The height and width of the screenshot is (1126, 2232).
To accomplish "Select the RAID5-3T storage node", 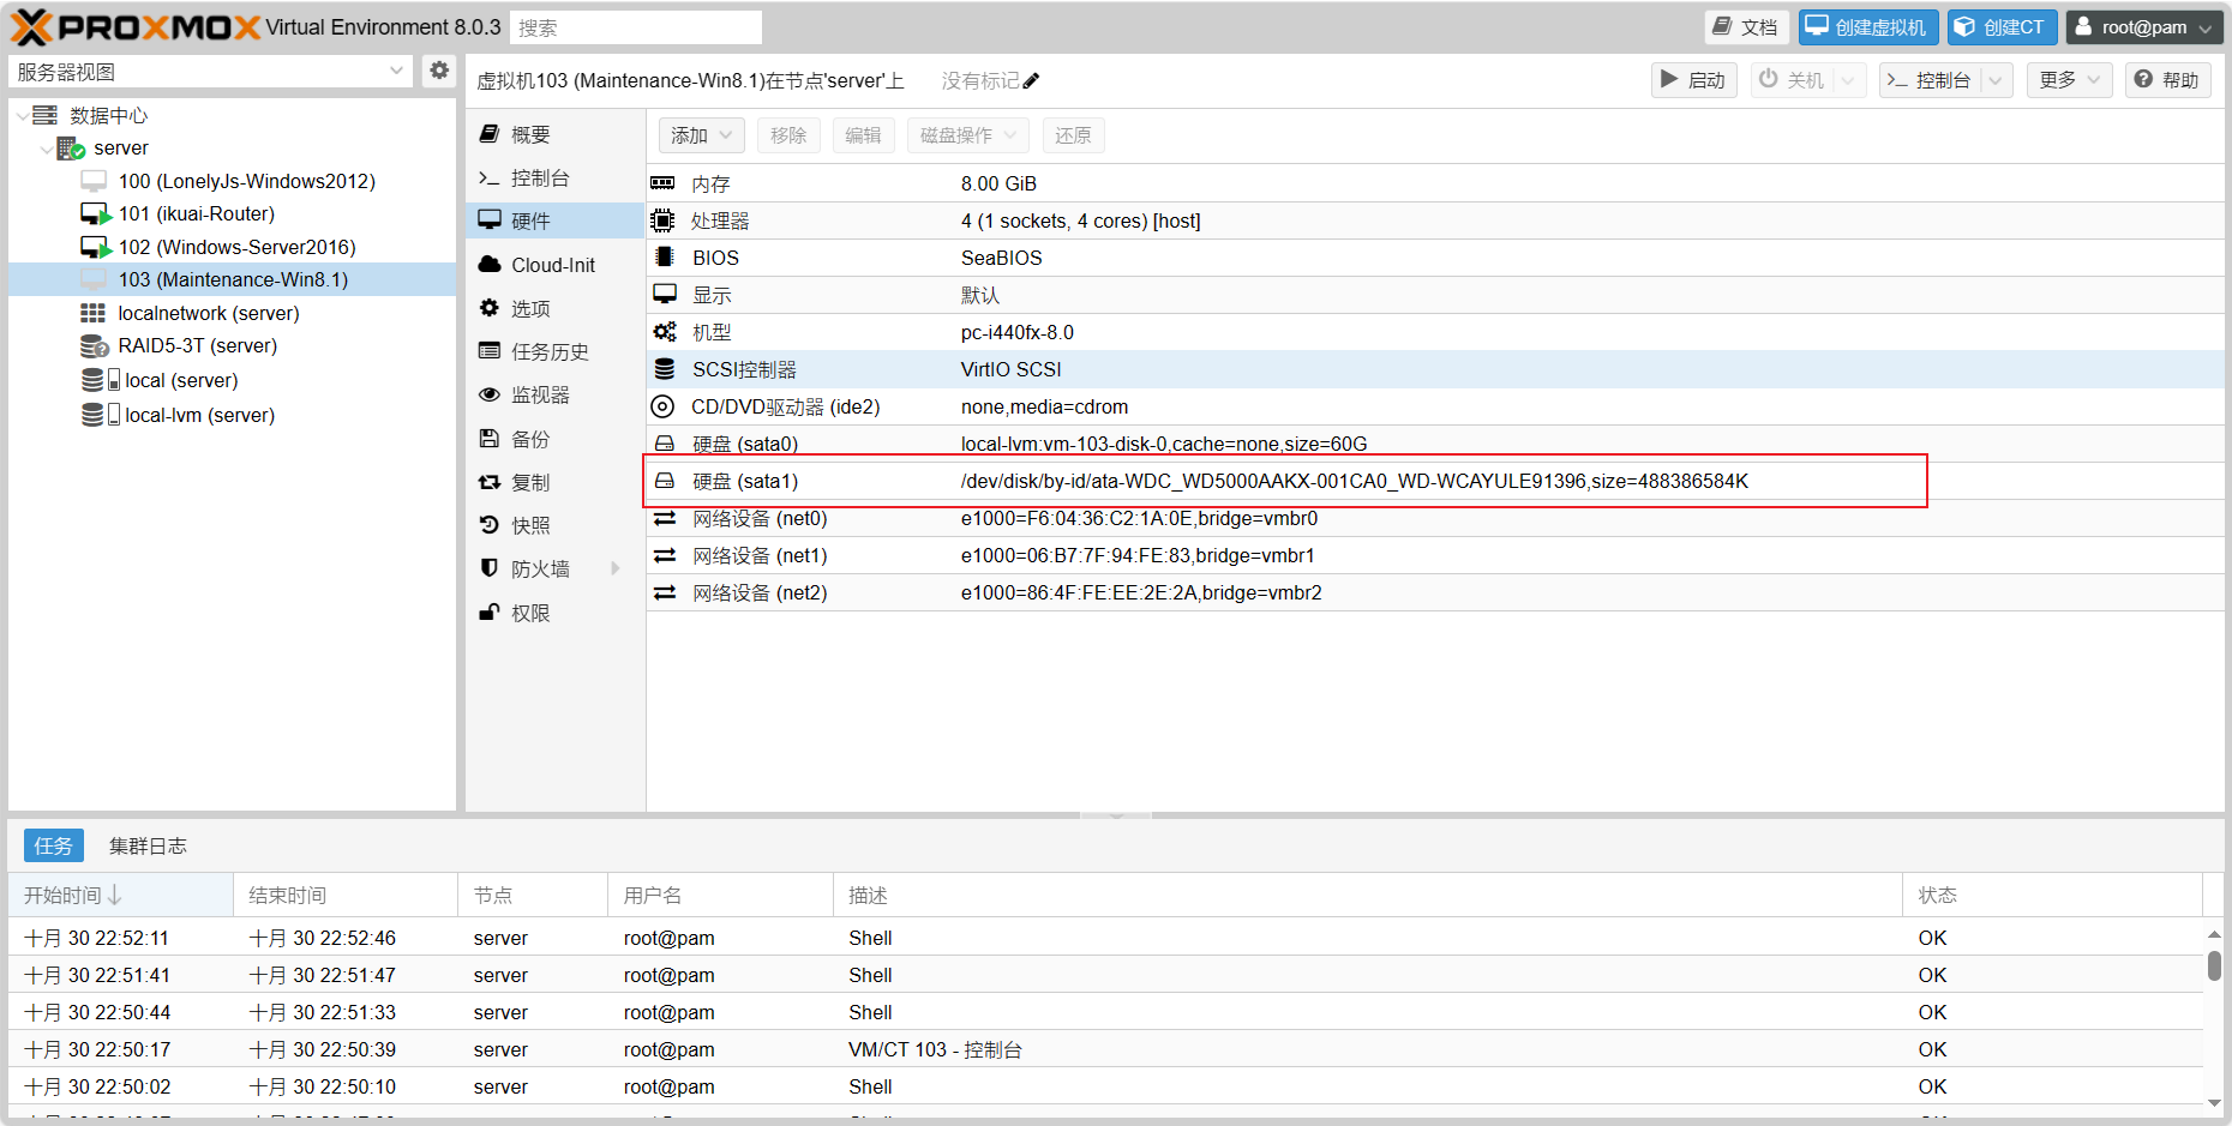I will (197, 346).
